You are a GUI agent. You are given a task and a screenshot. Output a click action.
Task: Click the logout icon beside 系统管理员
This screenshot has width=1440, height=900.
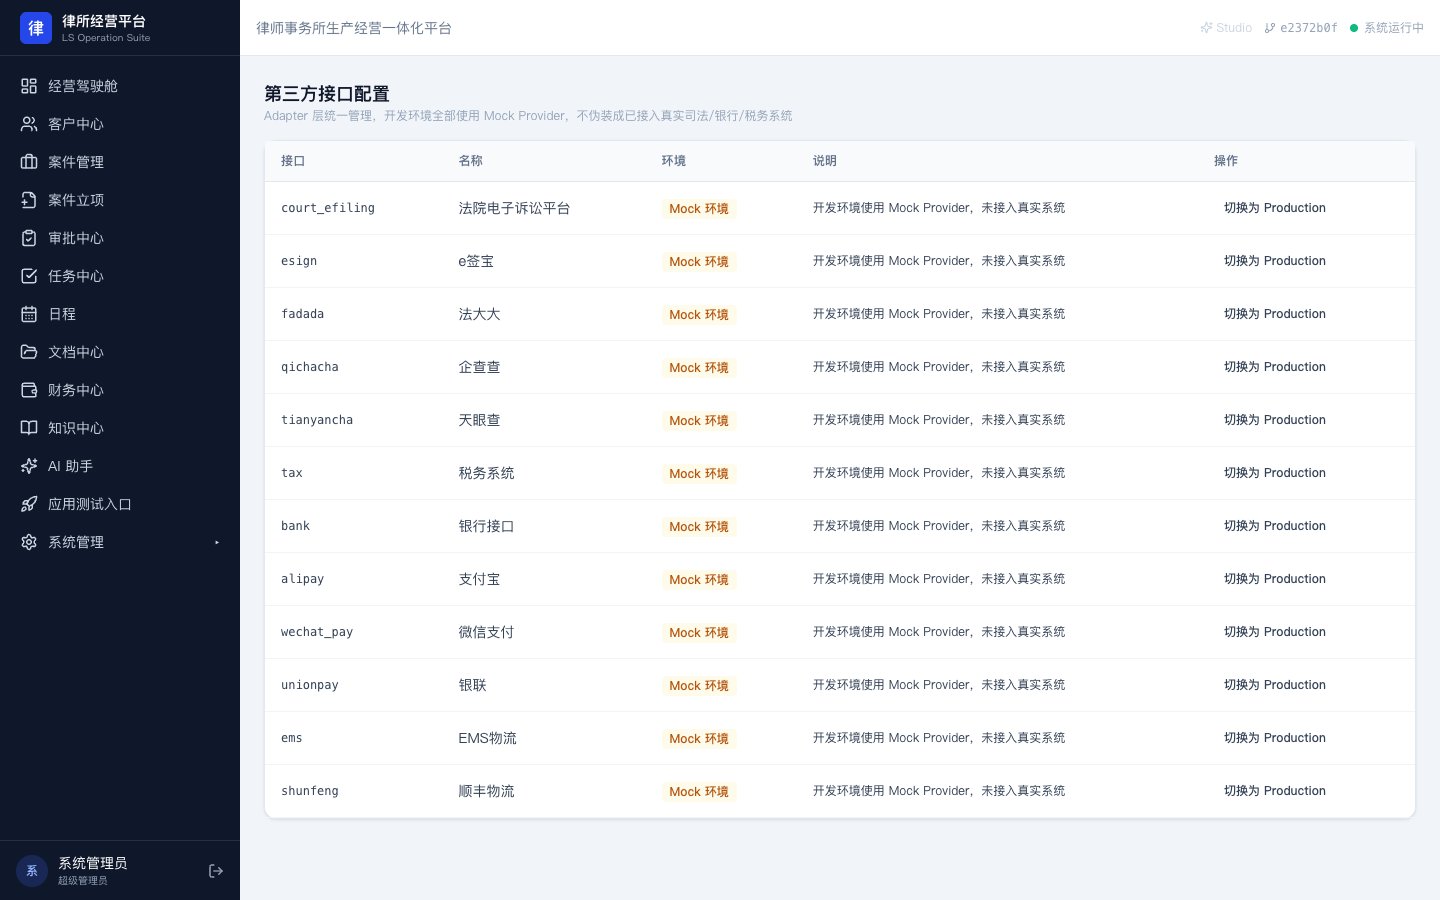point(216,871)
